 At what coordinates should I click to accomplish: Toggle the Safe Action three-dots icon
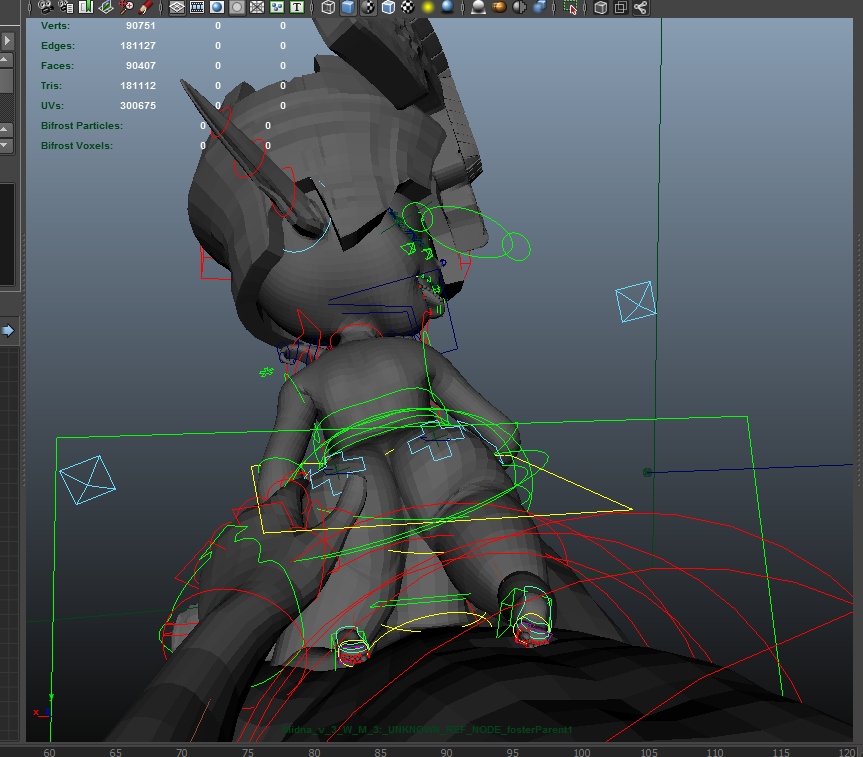[277, 7]
